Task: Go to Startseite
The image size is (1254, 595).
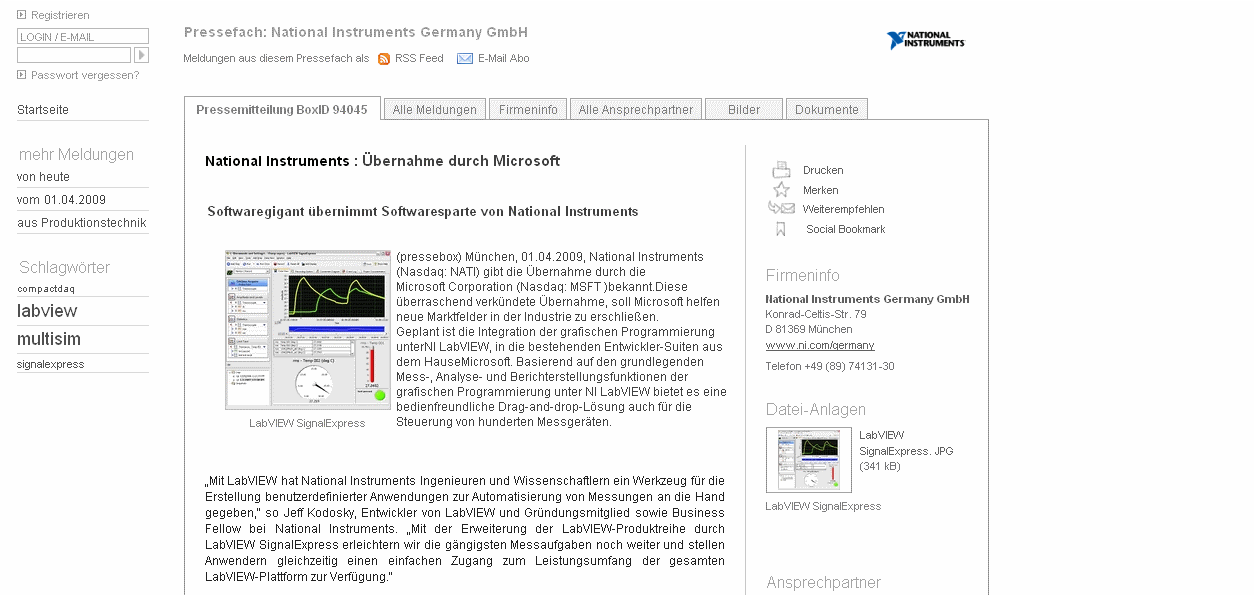Action: tap(43, 110)
